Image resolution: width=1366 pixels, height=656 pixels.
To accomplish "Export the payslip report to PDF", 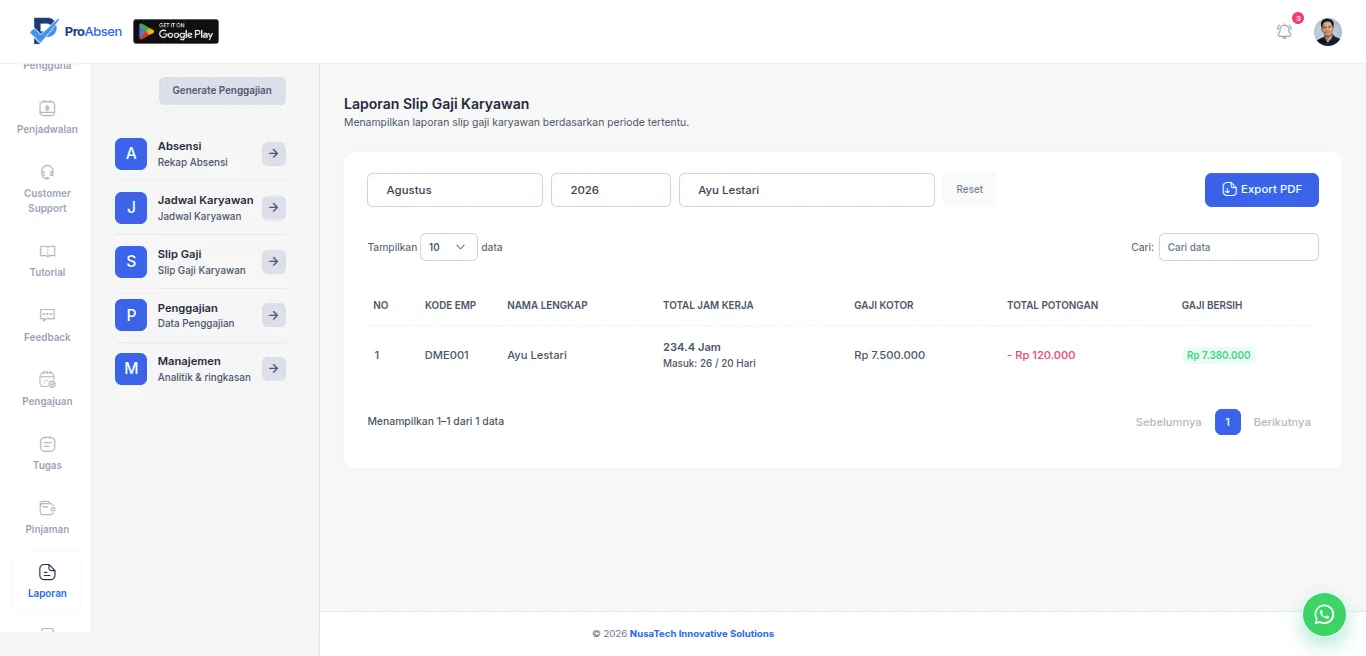I will pyautogui.click(x=1262, y=190).
